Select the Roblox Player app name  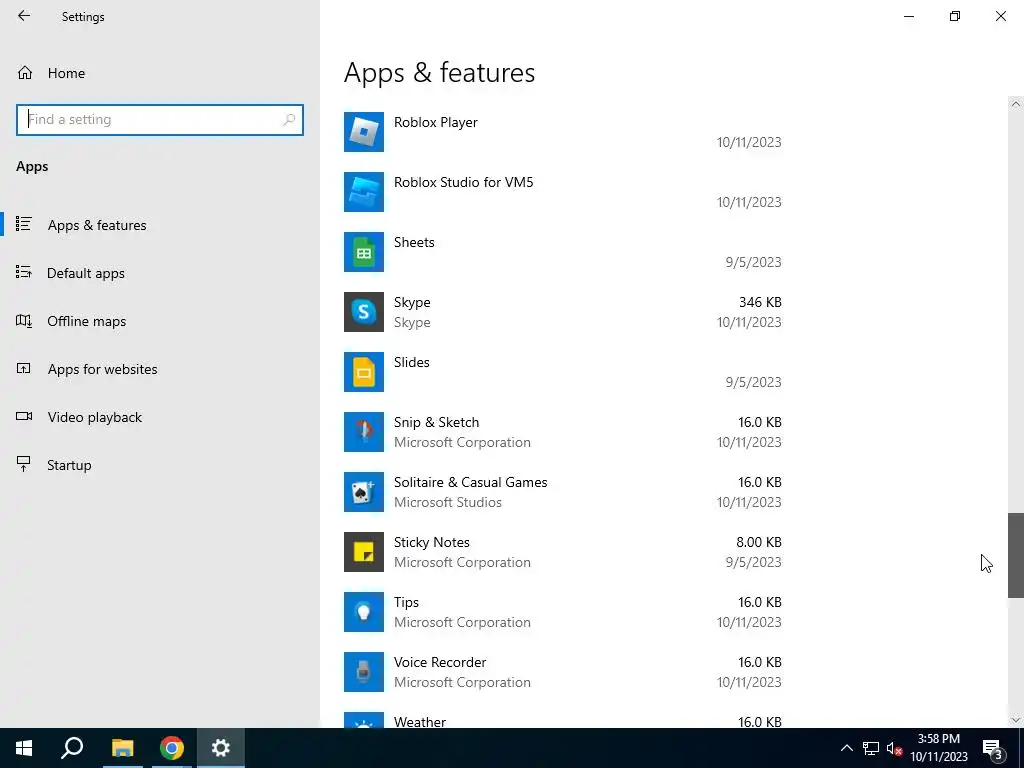click(x=436, y=122)
